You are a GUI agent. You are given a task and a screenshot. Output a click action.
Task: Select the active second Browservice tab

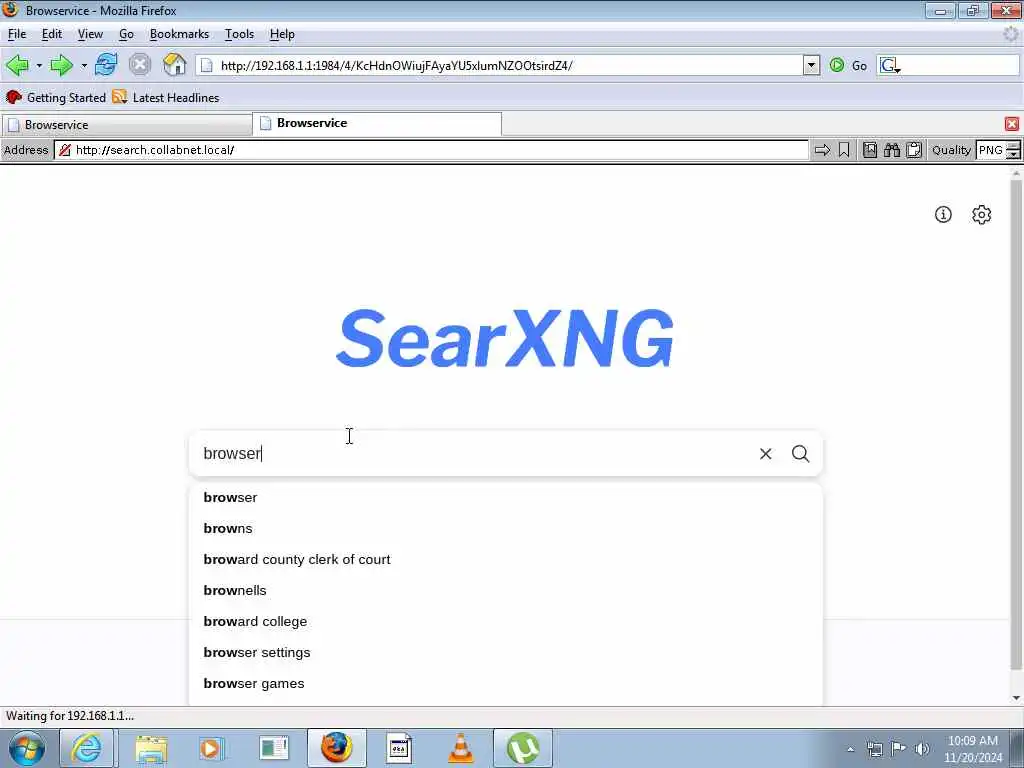click(x=377, y=123)
